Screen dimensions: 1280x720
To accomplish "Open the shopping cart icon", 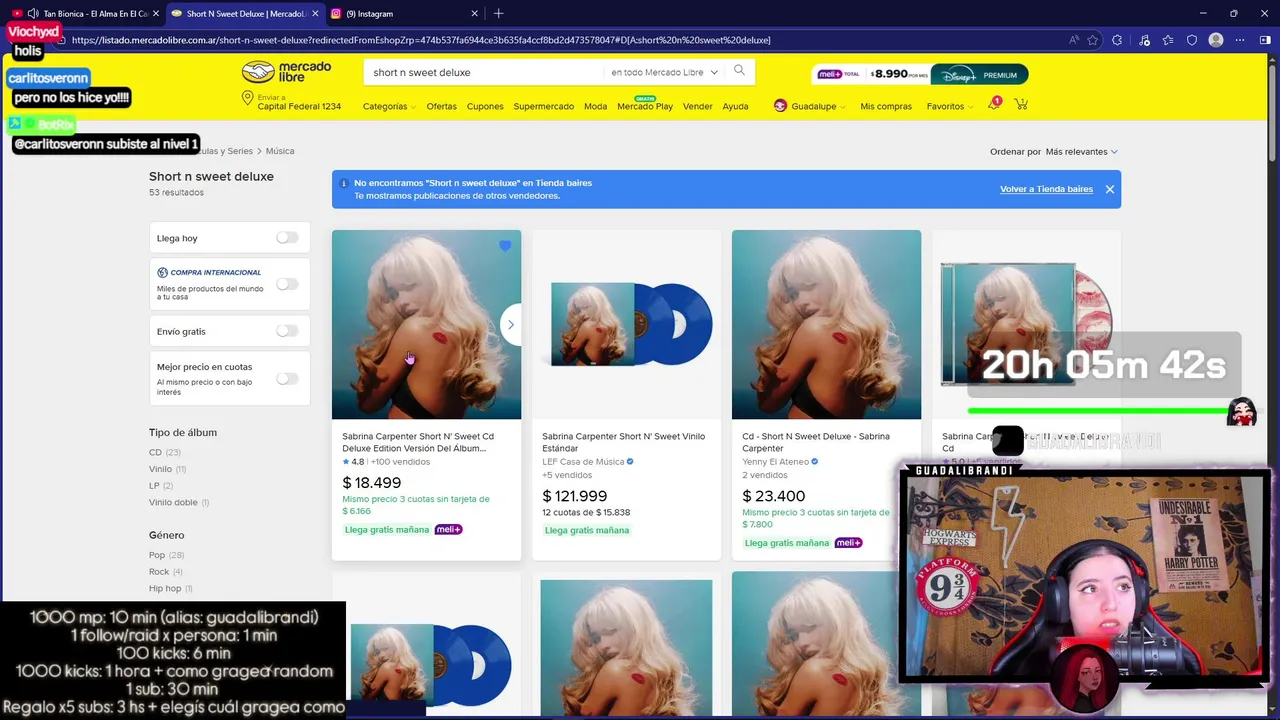I will coord(1021,104).
